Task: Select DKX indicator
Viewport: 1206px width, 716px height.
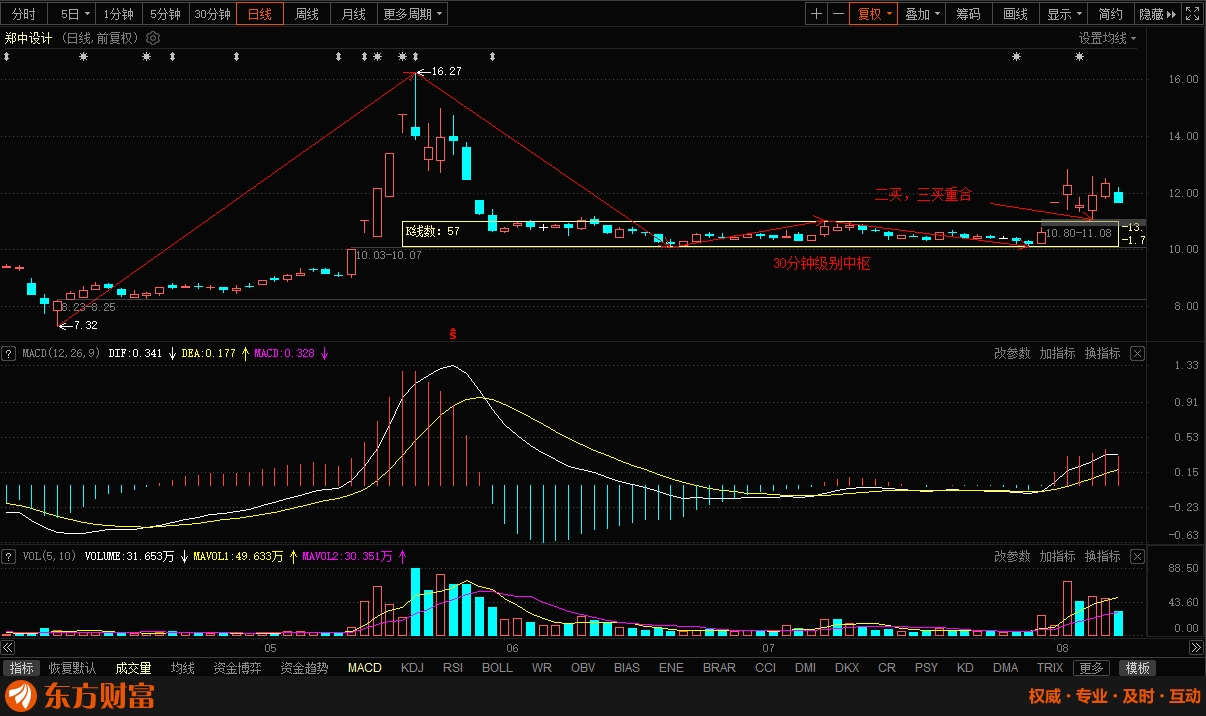Action: coord(847,668)
